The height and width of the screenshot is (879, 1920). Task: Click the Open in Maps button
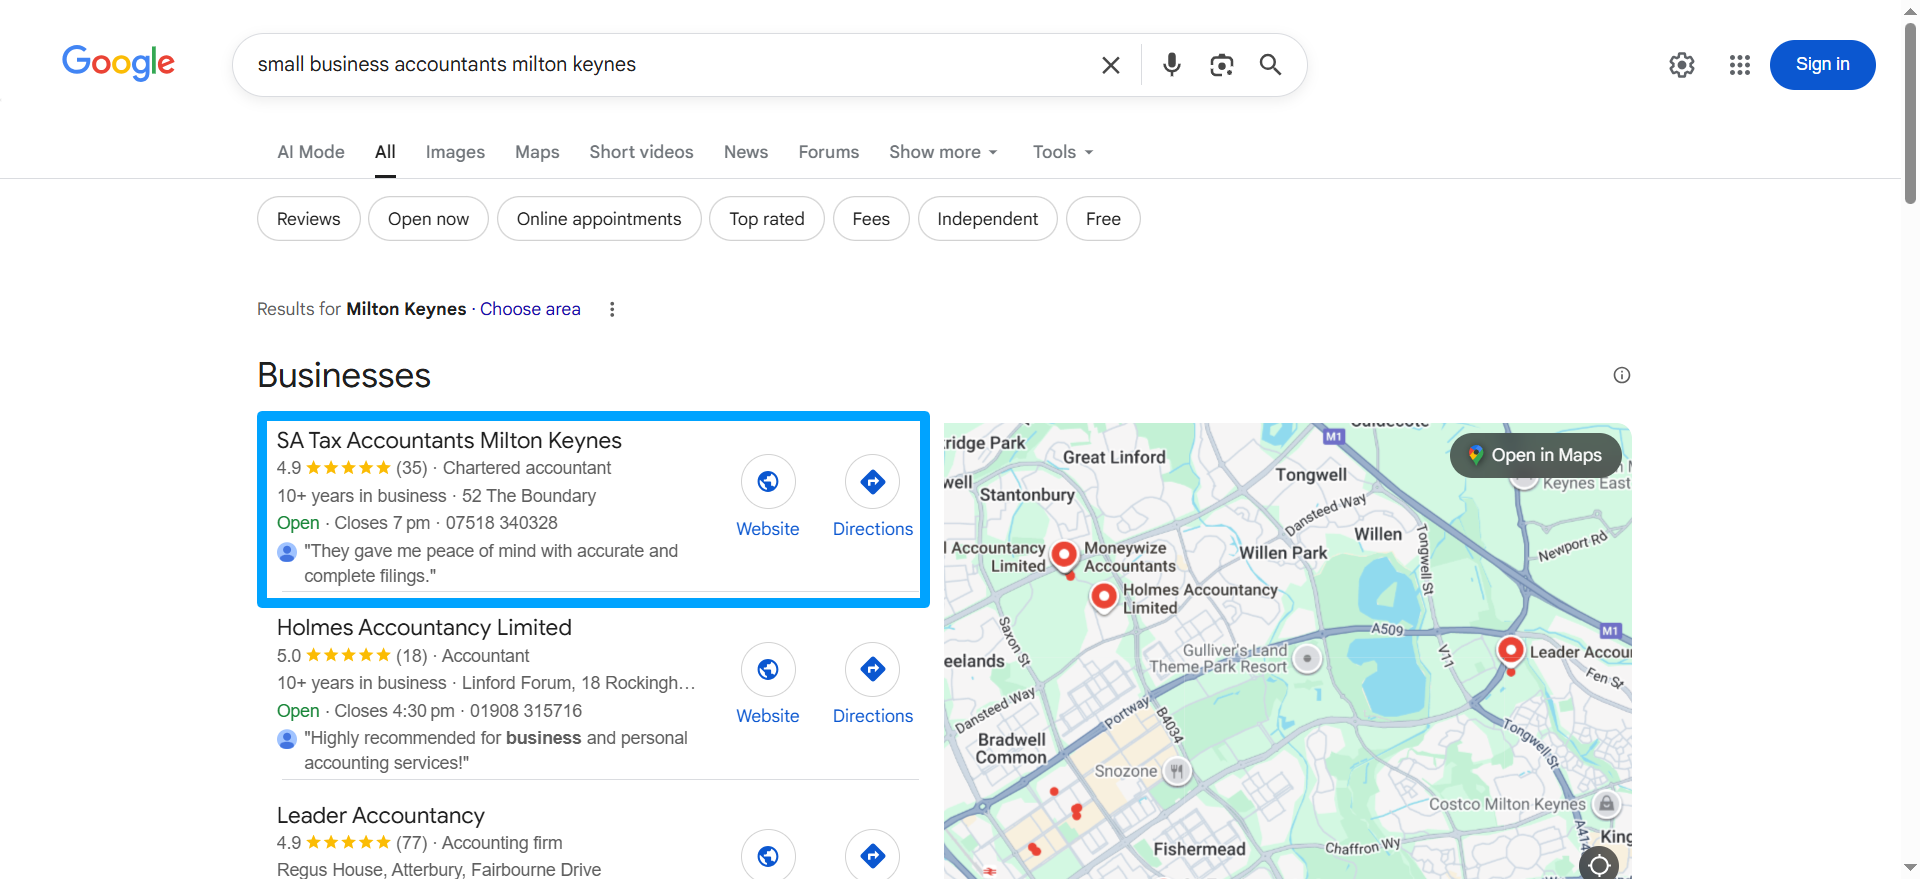point(1535,455)
